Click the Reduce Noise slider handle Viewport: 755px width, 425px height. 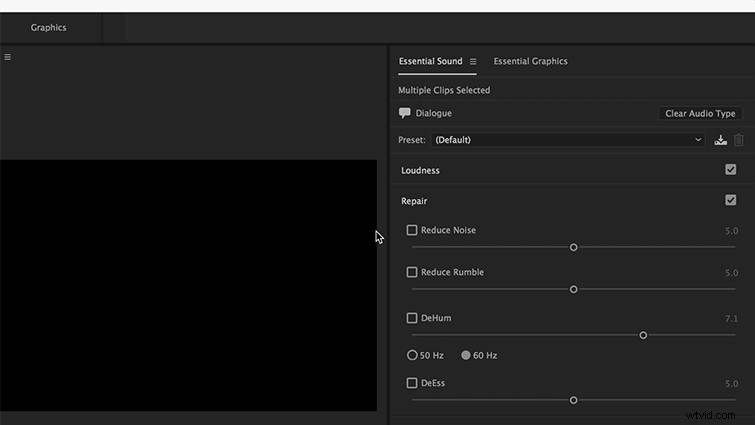click(x=573, y=247)
